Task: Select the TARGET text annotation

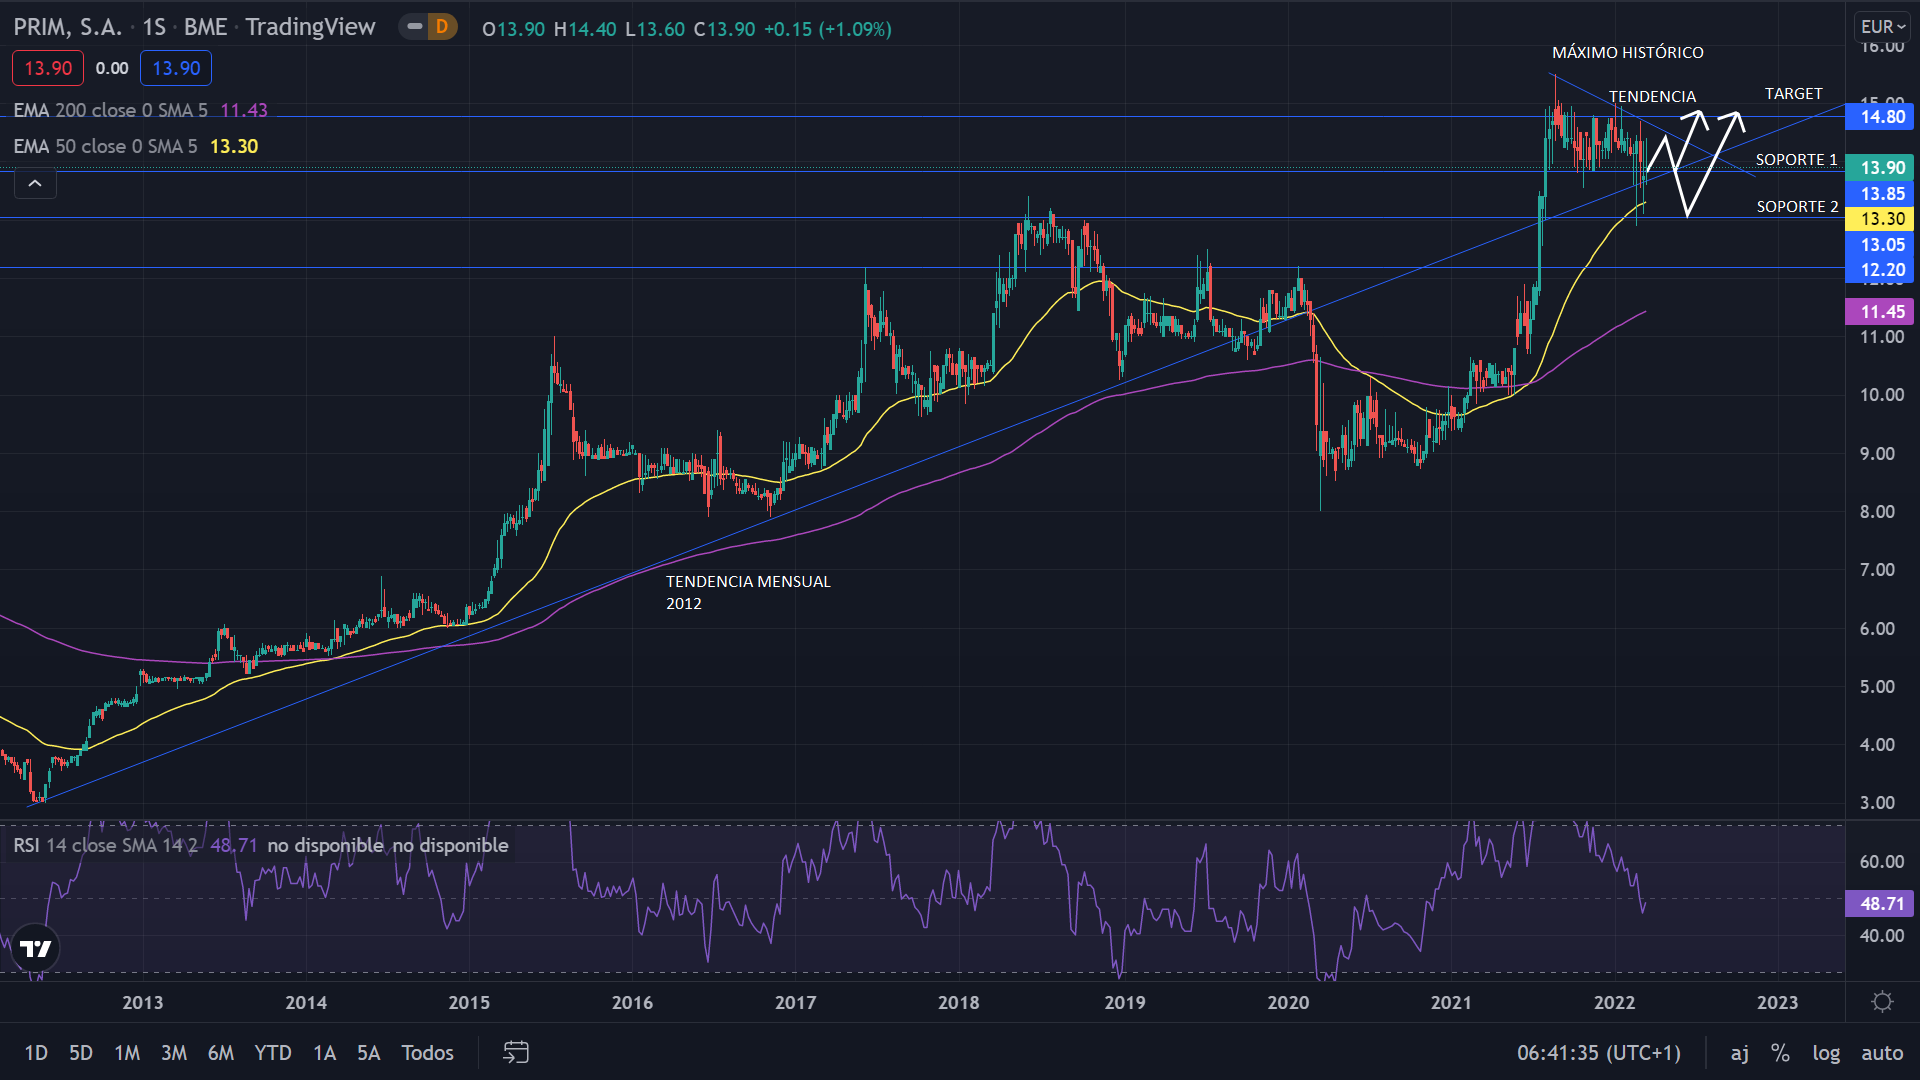Action: click(1793, 93)
